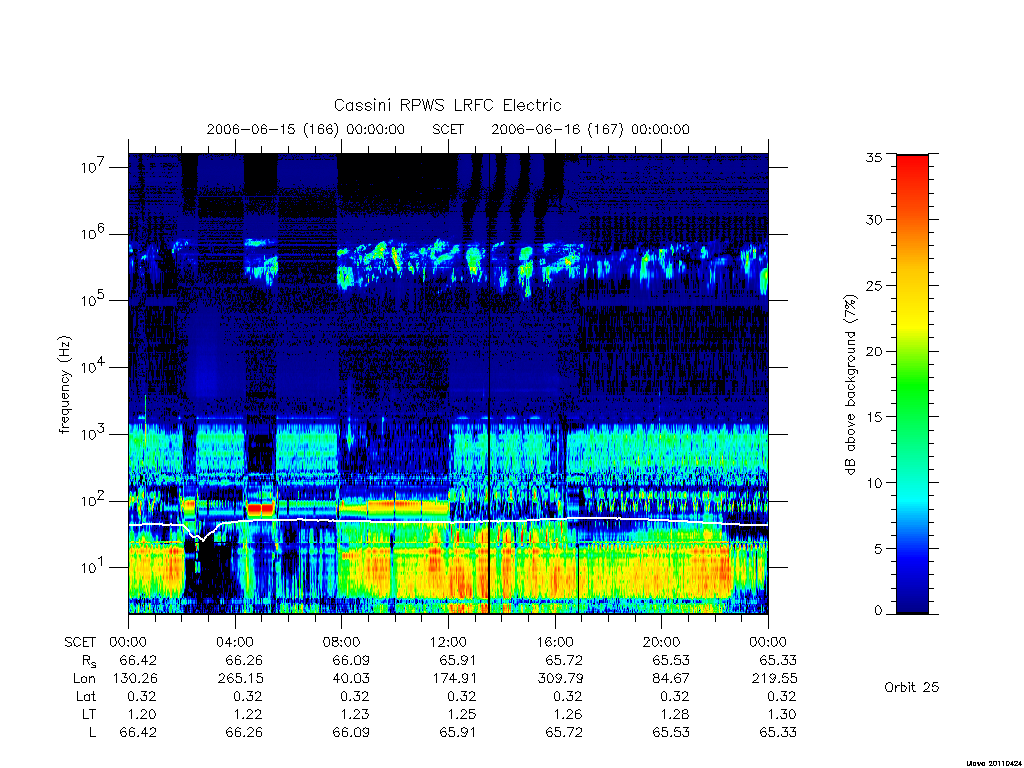Click the Lon value 174.91
The image size is (1024, 768).
458,679
